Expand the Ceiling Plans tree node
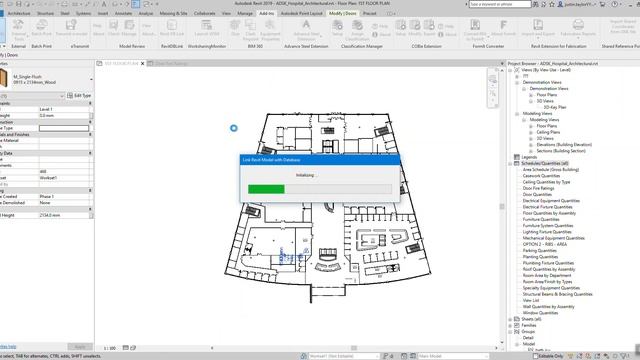The height and width of the screenshot is (360, 640). point(531,132)
